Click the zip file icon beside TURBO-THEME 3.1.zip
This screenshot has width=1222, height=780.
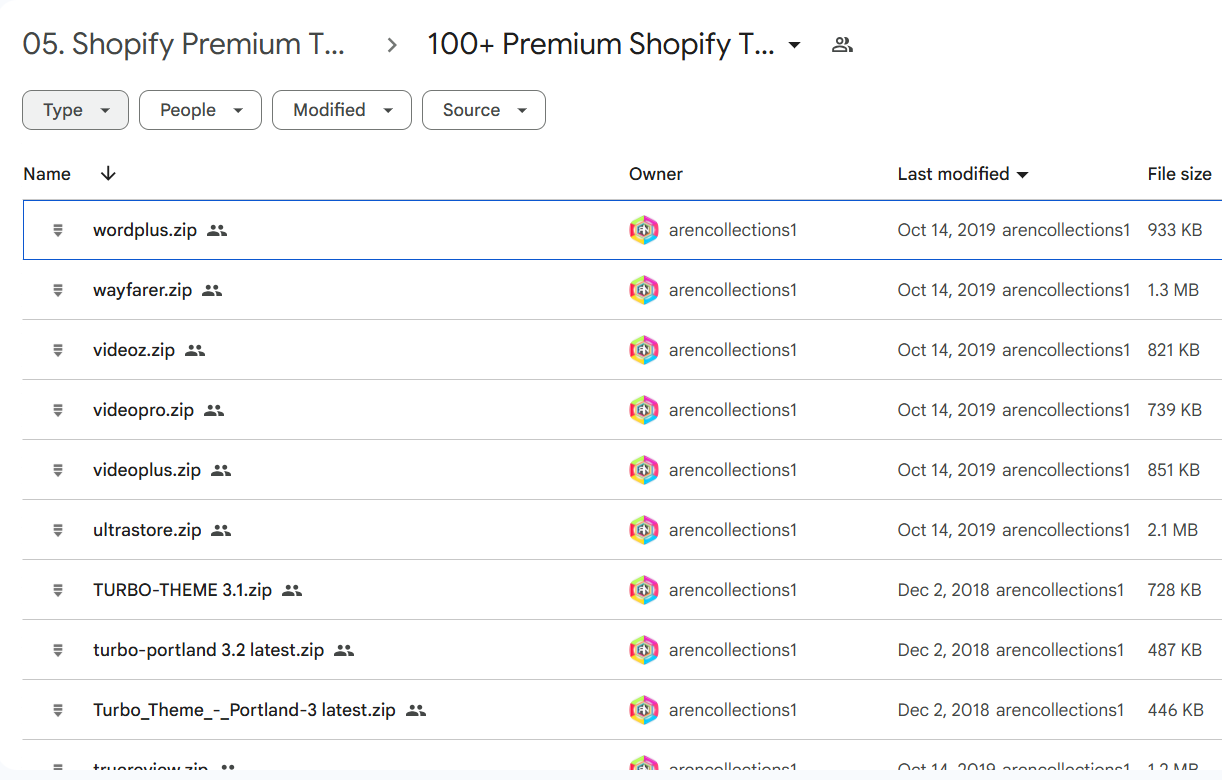coord(58,590)
